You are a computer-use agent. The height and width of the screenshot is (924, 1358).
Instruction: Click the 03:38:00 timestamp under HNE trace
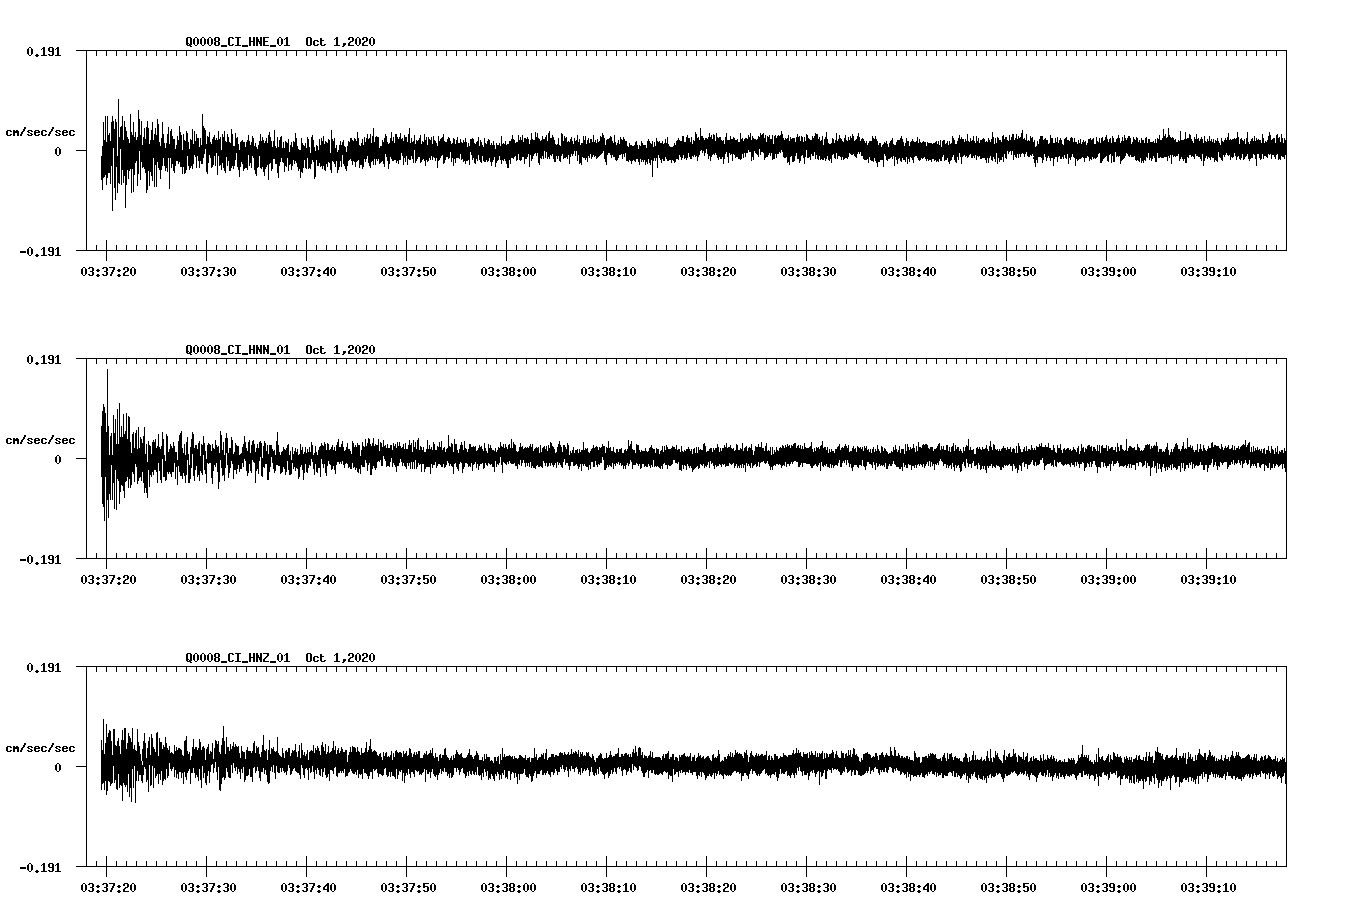(x=505, y=269)
